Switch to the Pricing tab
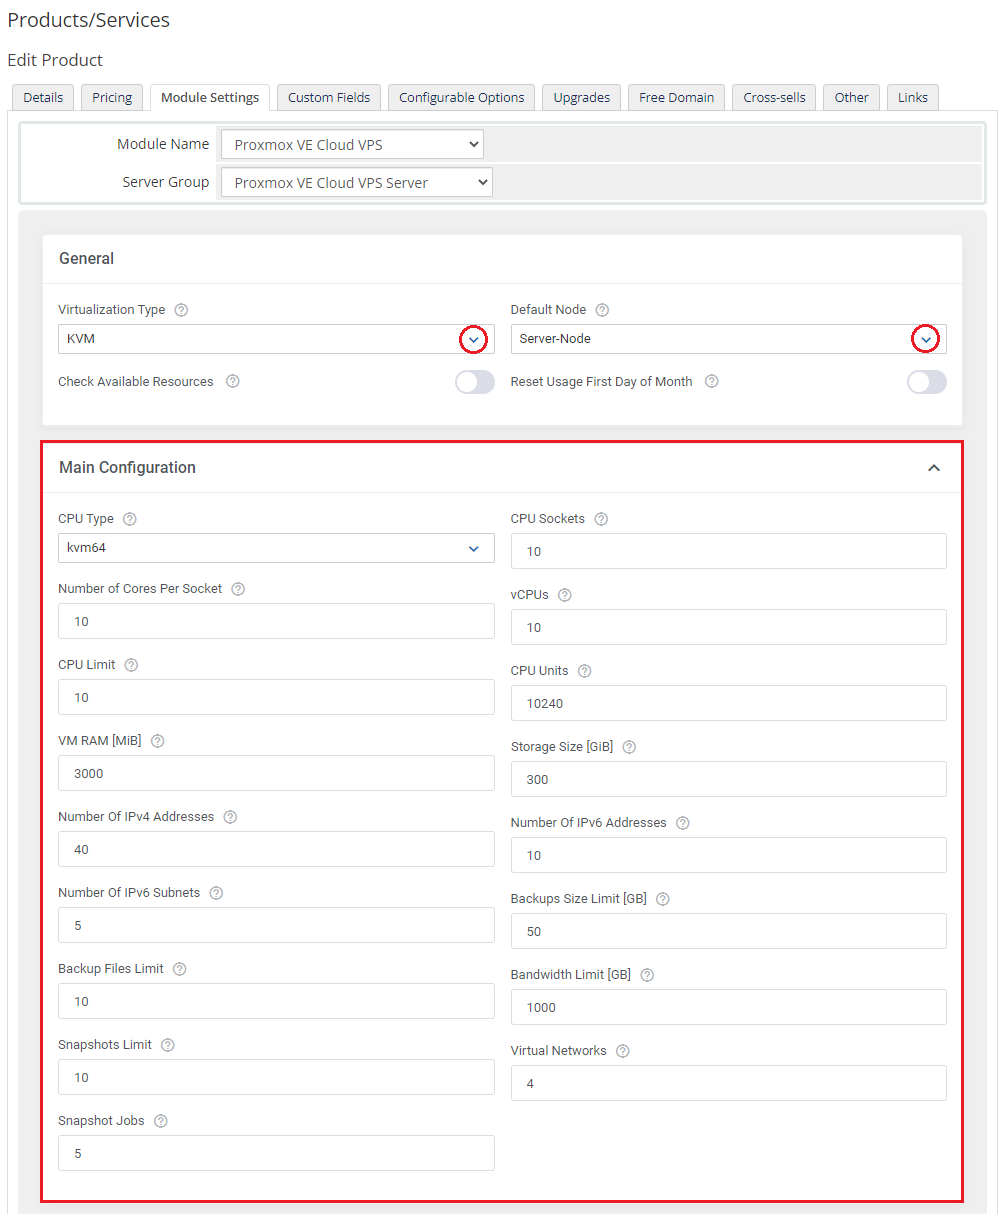Screen dimensions: 998x1214 pos(112,97)
